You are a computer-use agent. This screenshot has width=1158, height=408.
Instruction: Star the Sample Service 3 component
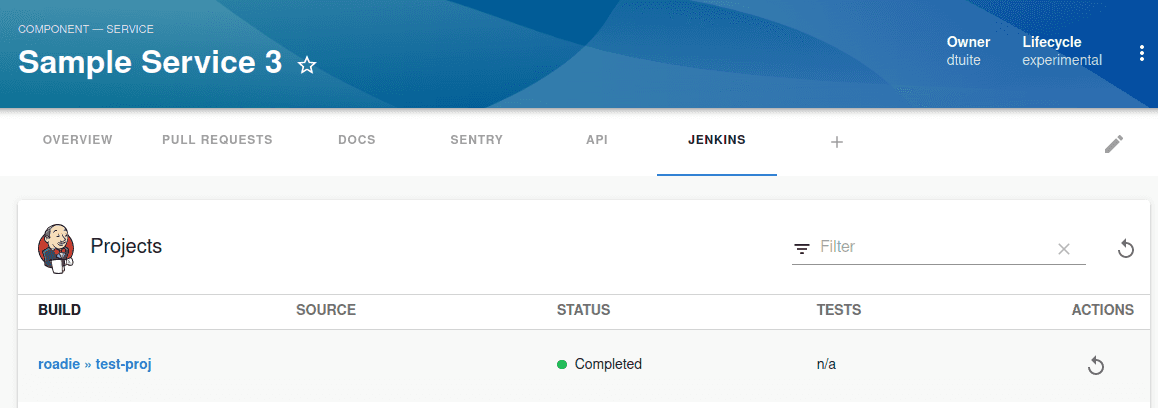[x=306, y=65]
